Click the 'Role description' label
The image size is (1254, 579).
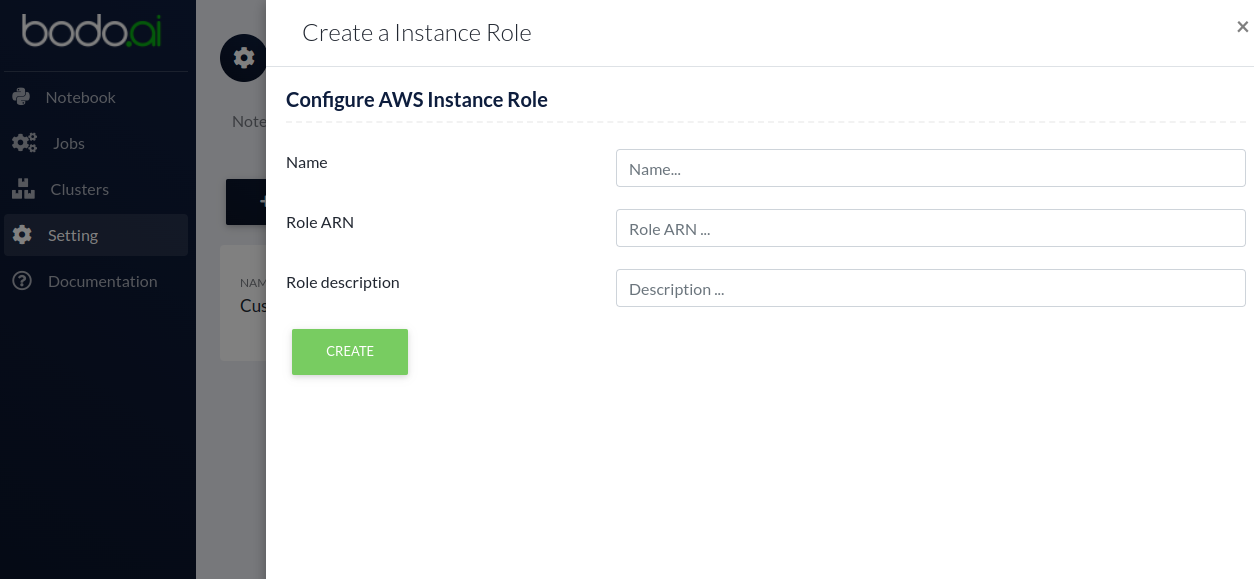[343, 282]
